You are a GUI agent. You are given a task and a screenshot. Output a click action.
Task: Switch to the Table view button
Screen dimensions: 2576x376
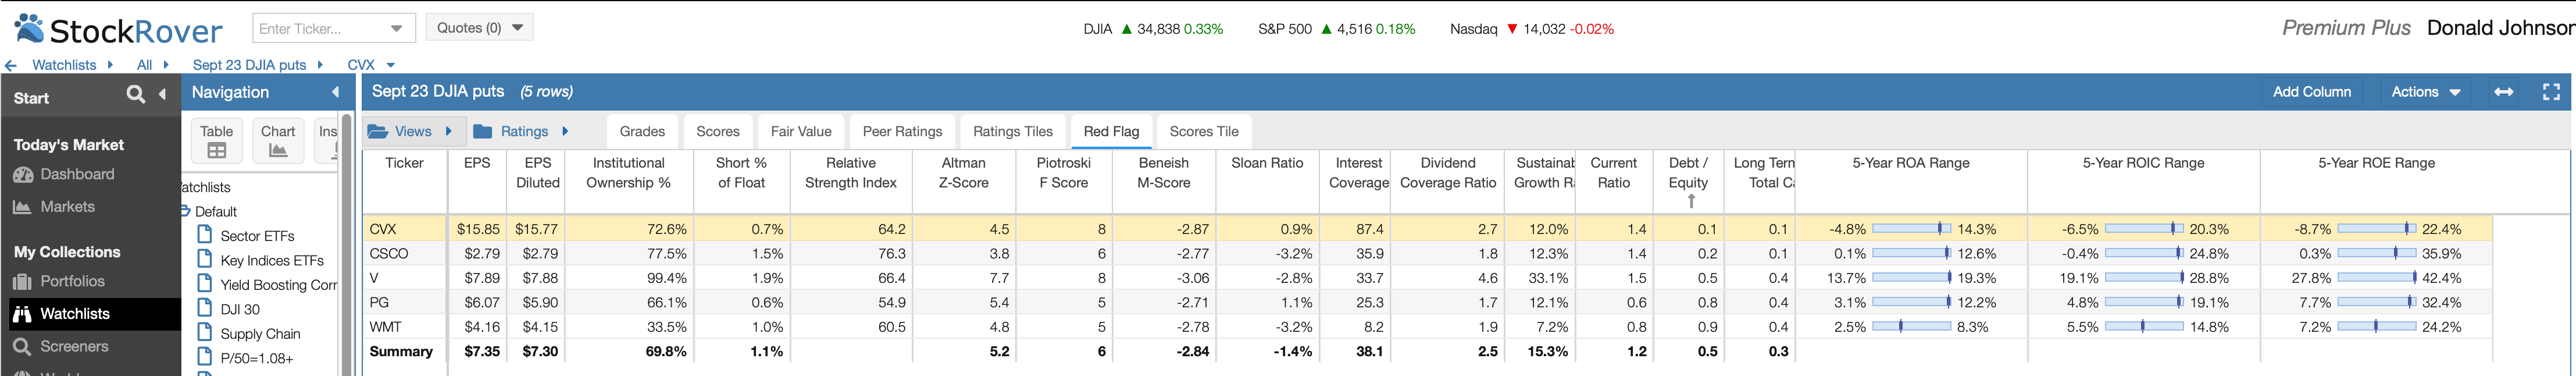pos(217,141)
